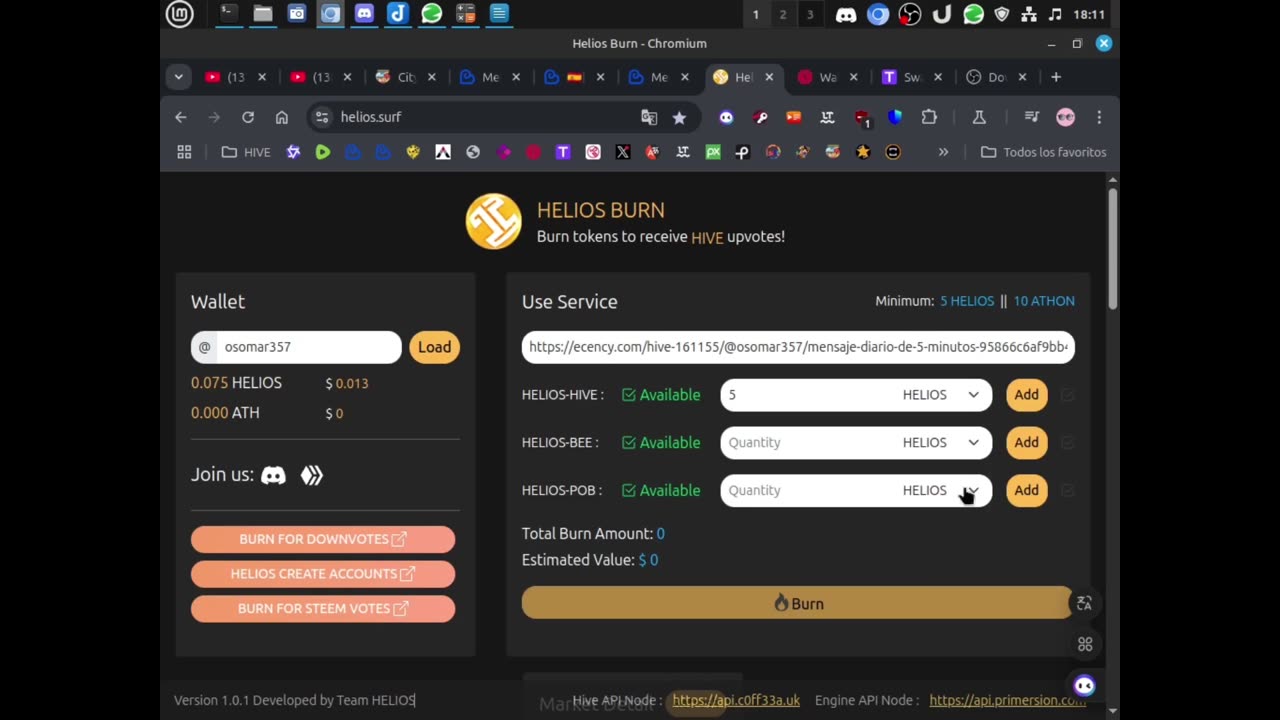The height and width of the screenshot is (720, 1280).
Task: Click the shield tray icon
Action: click(x=1001, y=14)
